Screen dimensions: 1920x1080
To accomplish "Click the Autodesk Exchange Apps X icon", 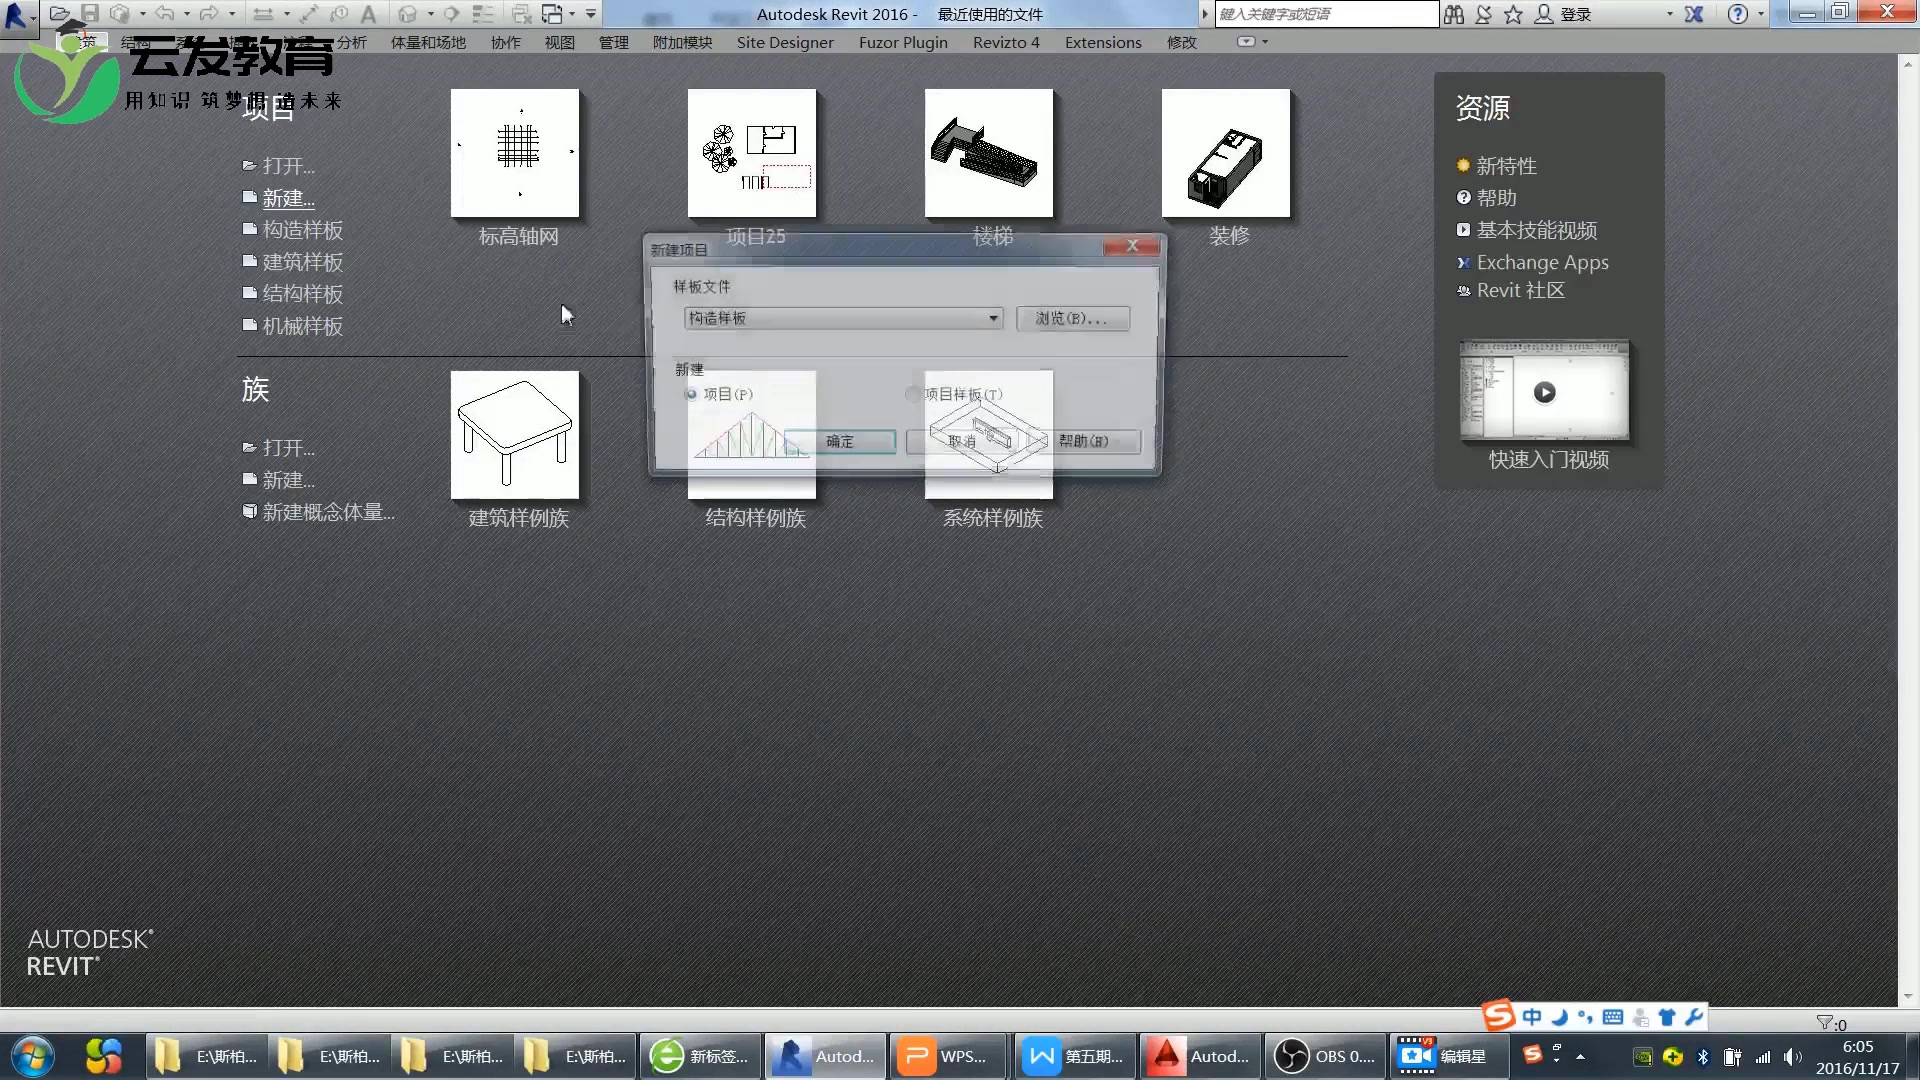I will [1694, 14].
